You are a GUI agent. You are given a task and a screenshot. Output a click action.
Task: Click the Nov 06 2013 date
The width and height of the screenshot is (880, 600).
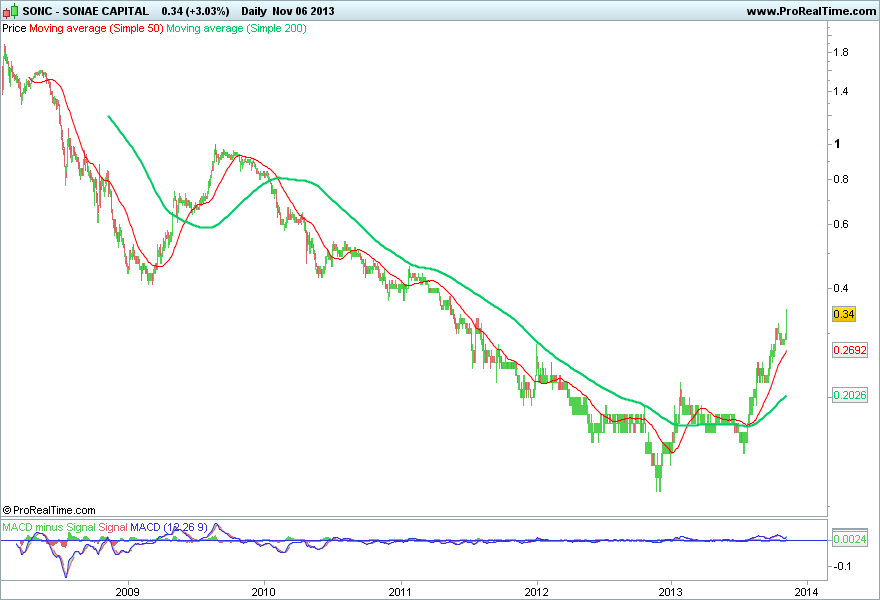(x=303, y=11)
